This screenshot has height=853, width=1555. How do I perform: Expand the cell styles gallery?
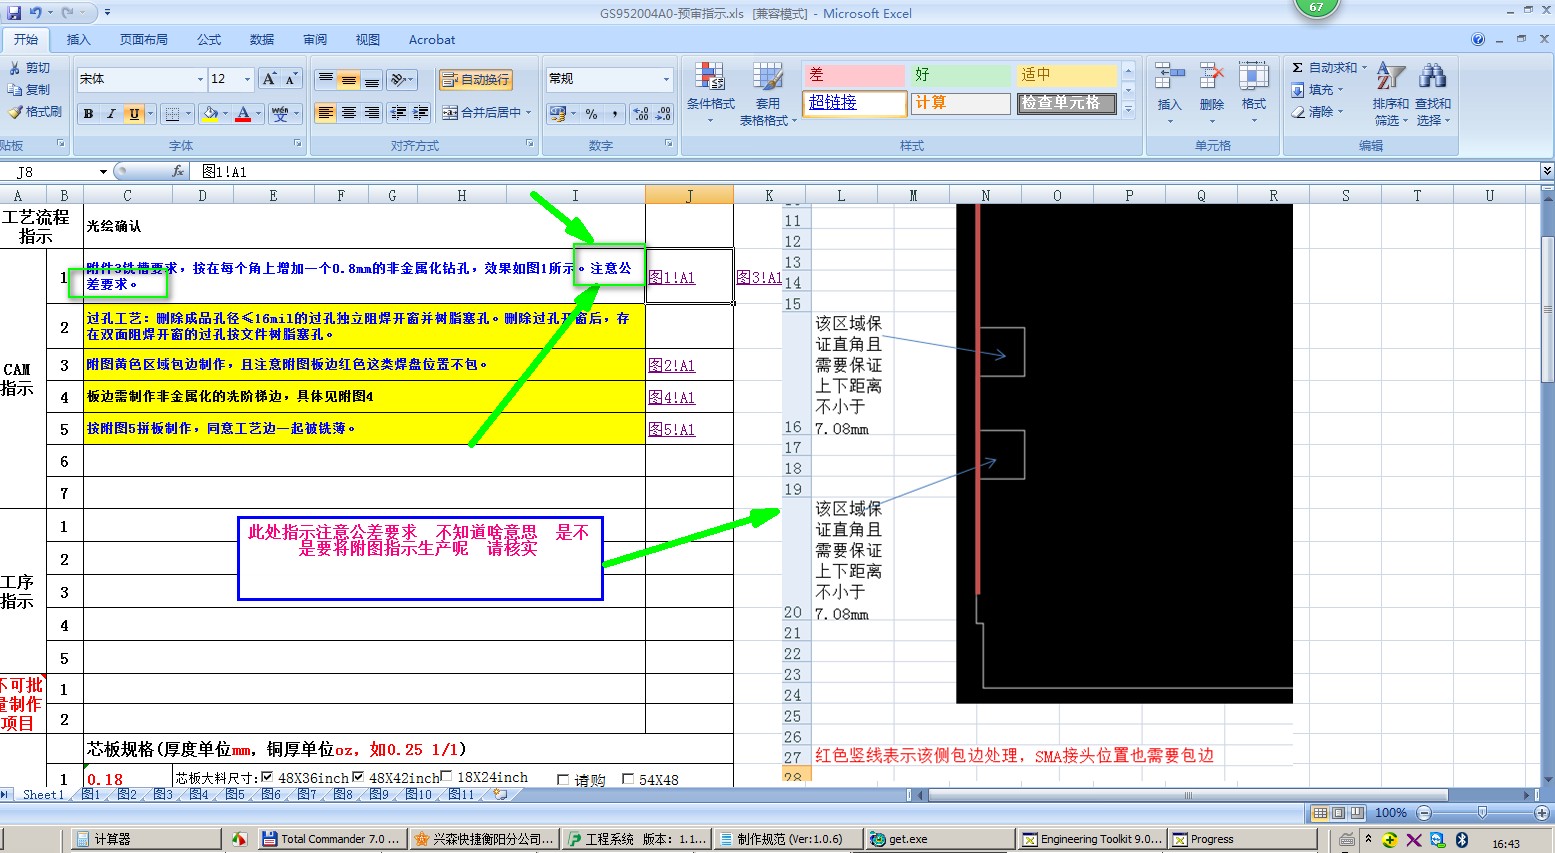coord(1129,108)
